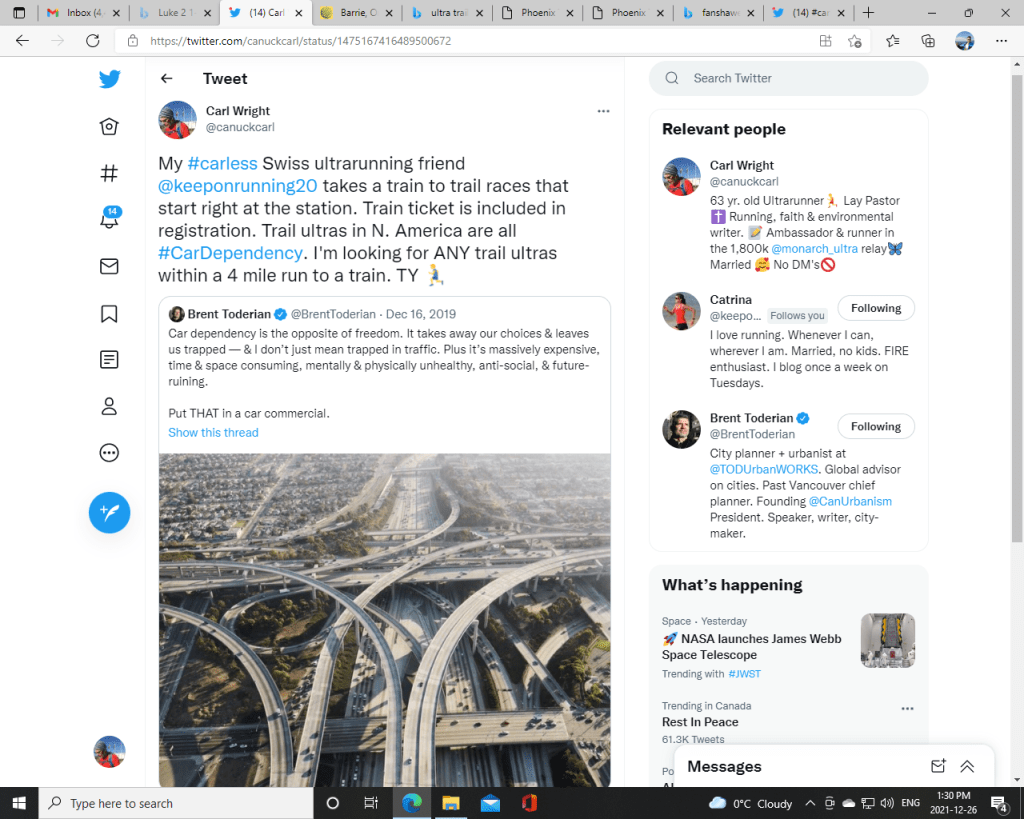Switch to the Luke 2 browser tab
This screenshot has height=819, width=1024.
(x=177, y=13)
